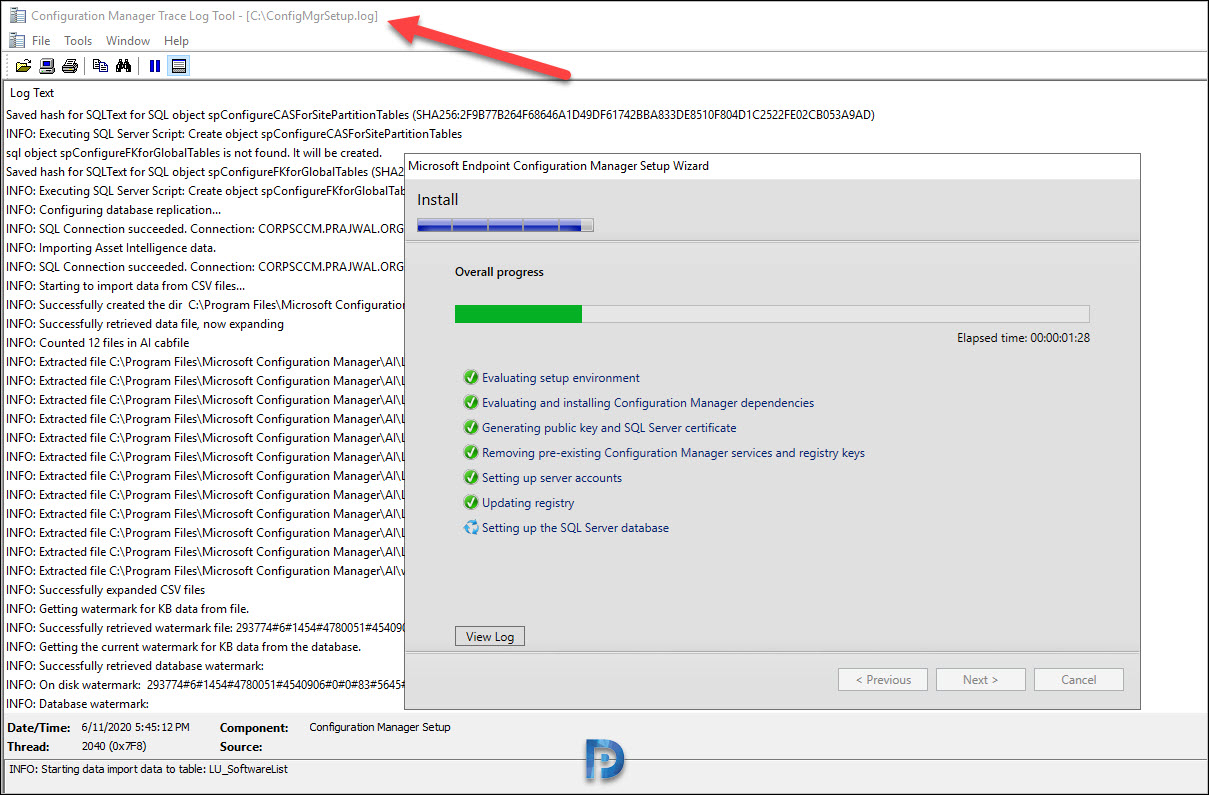Viewport: 1209px width, 795px height.
Task: Select row 'INFO: On disk watermark'
Action: (205, 685)
